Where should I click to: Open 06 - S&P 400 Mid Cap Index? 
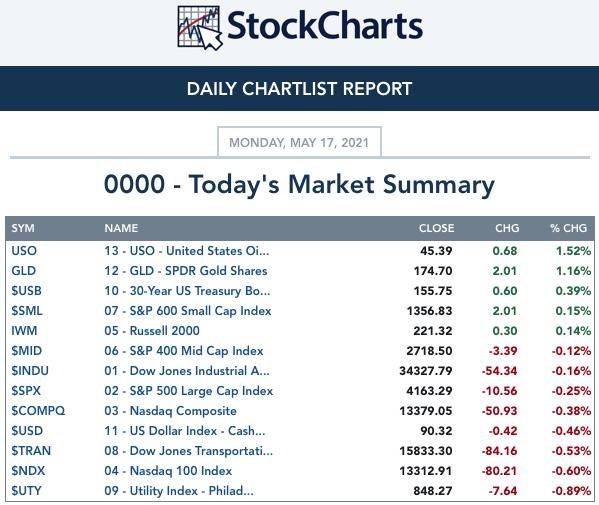tap(184, 351)
